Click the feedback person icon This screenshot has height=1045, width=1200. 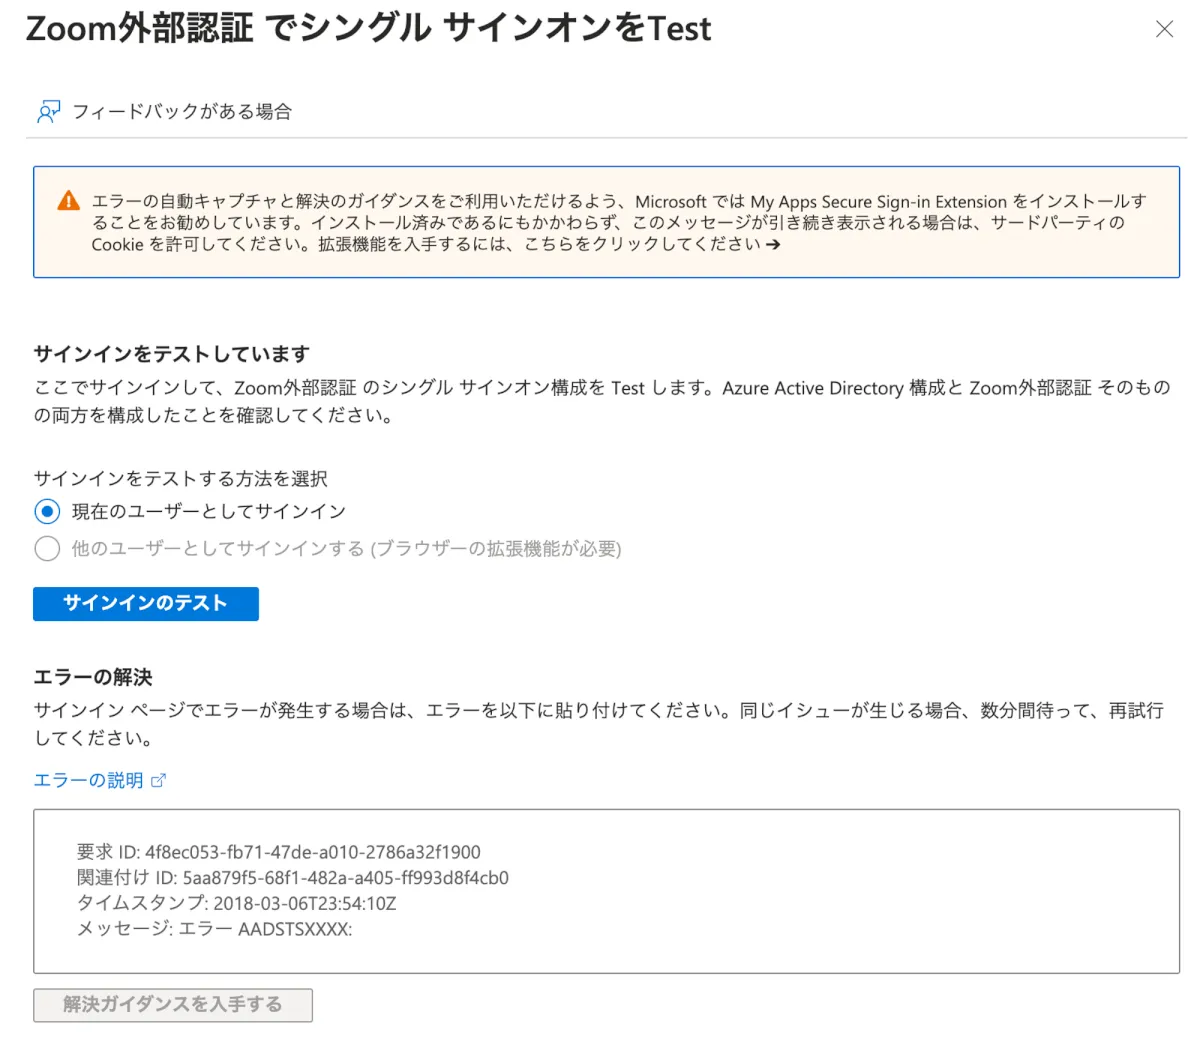[x=48, y=112]
